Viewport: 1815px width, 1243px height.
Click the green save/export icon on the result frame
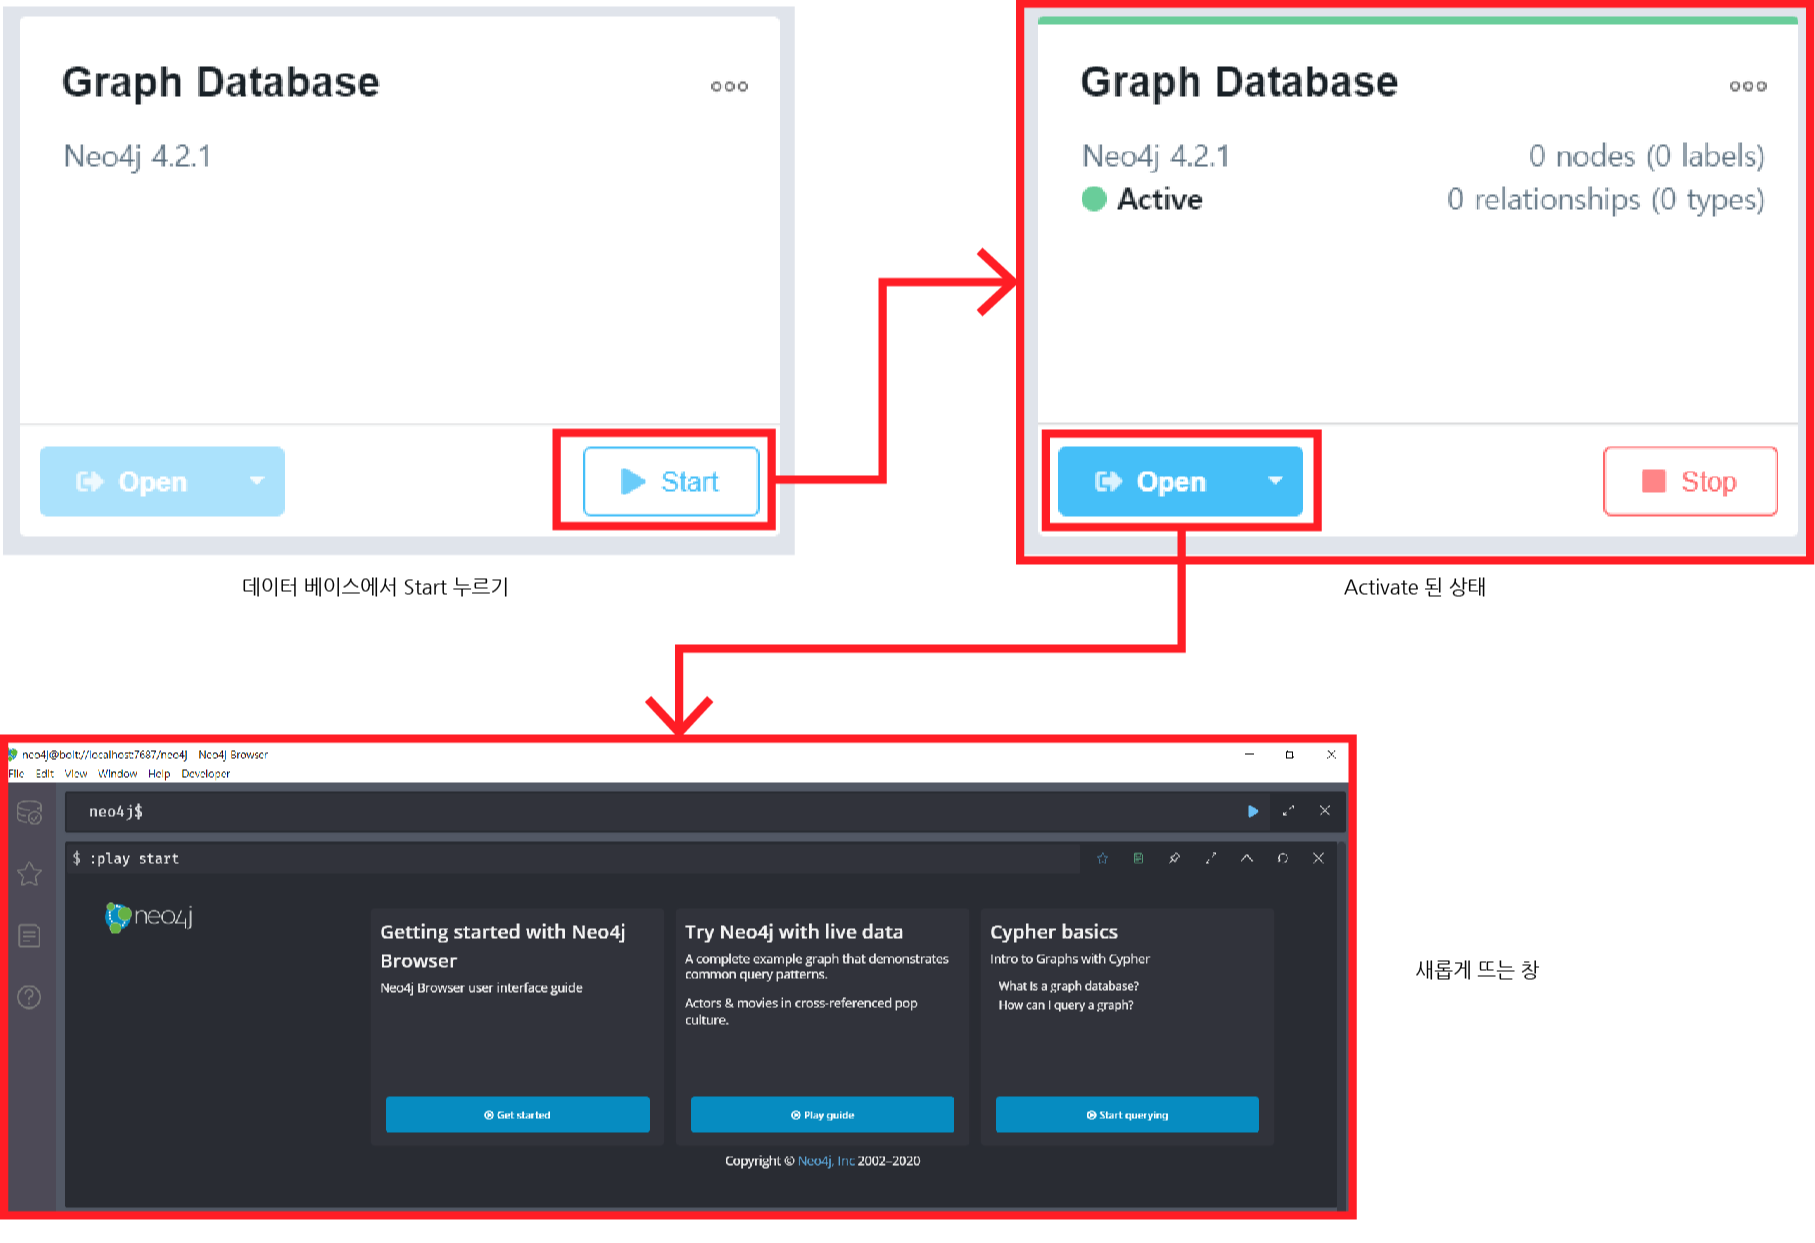point(1138,858)
